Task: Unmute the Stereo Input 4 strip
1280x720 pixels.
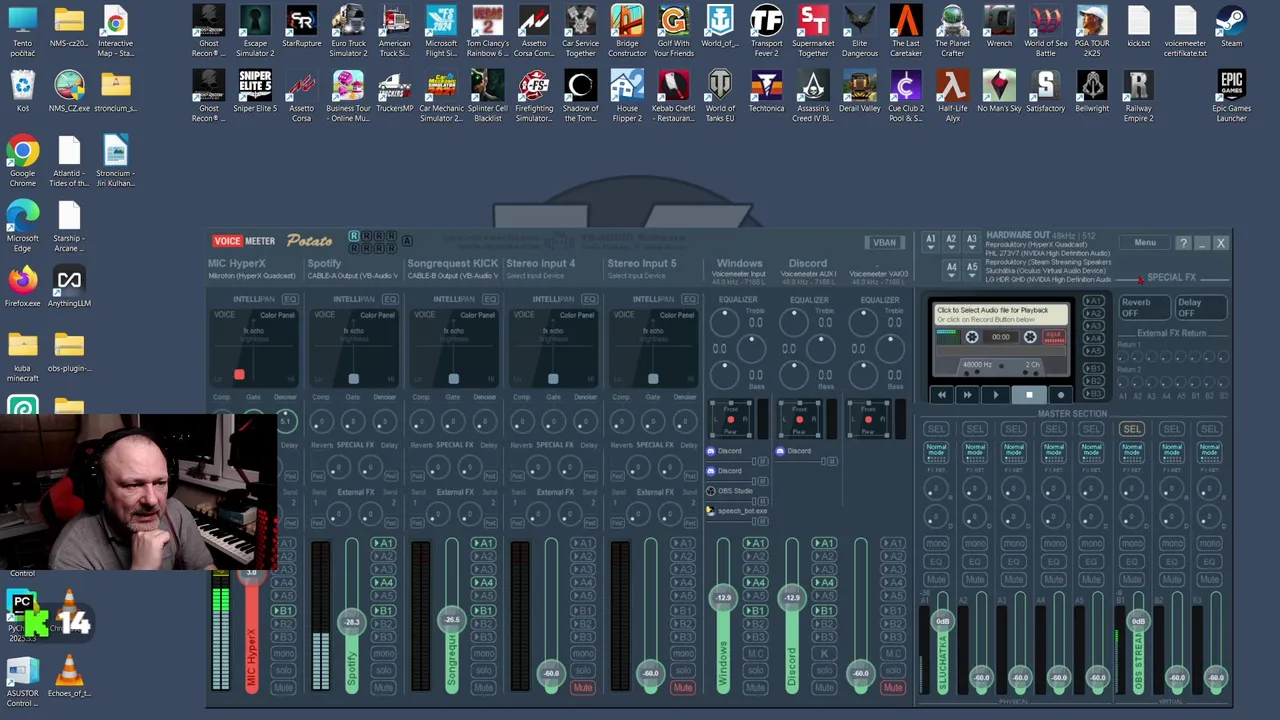Action: pyautogui.click(x=583, y=688)
